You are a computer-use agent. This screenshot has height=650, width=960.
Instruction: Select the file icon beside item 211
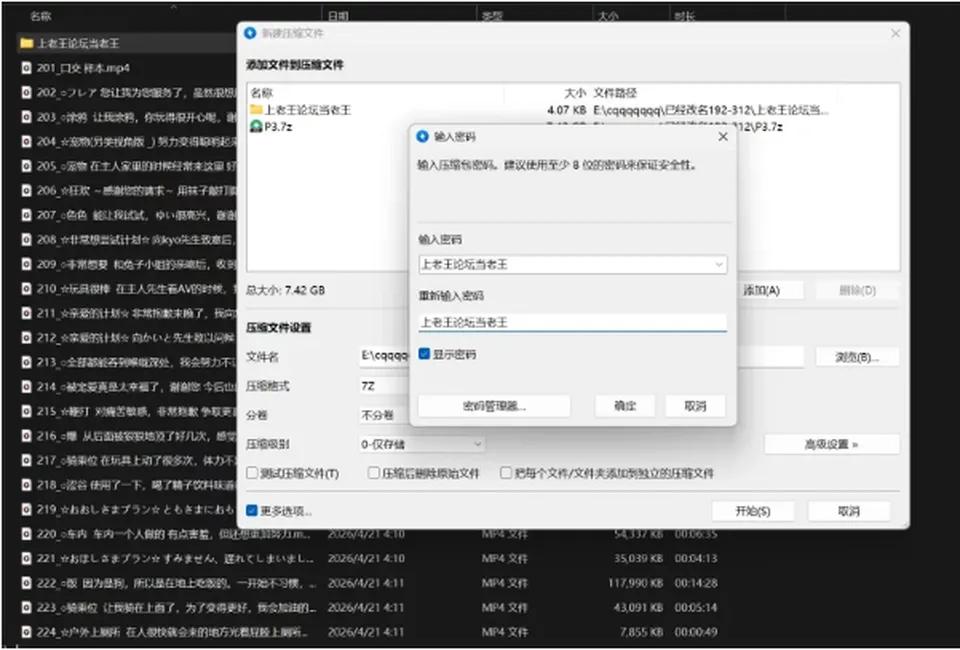(26, 313)
